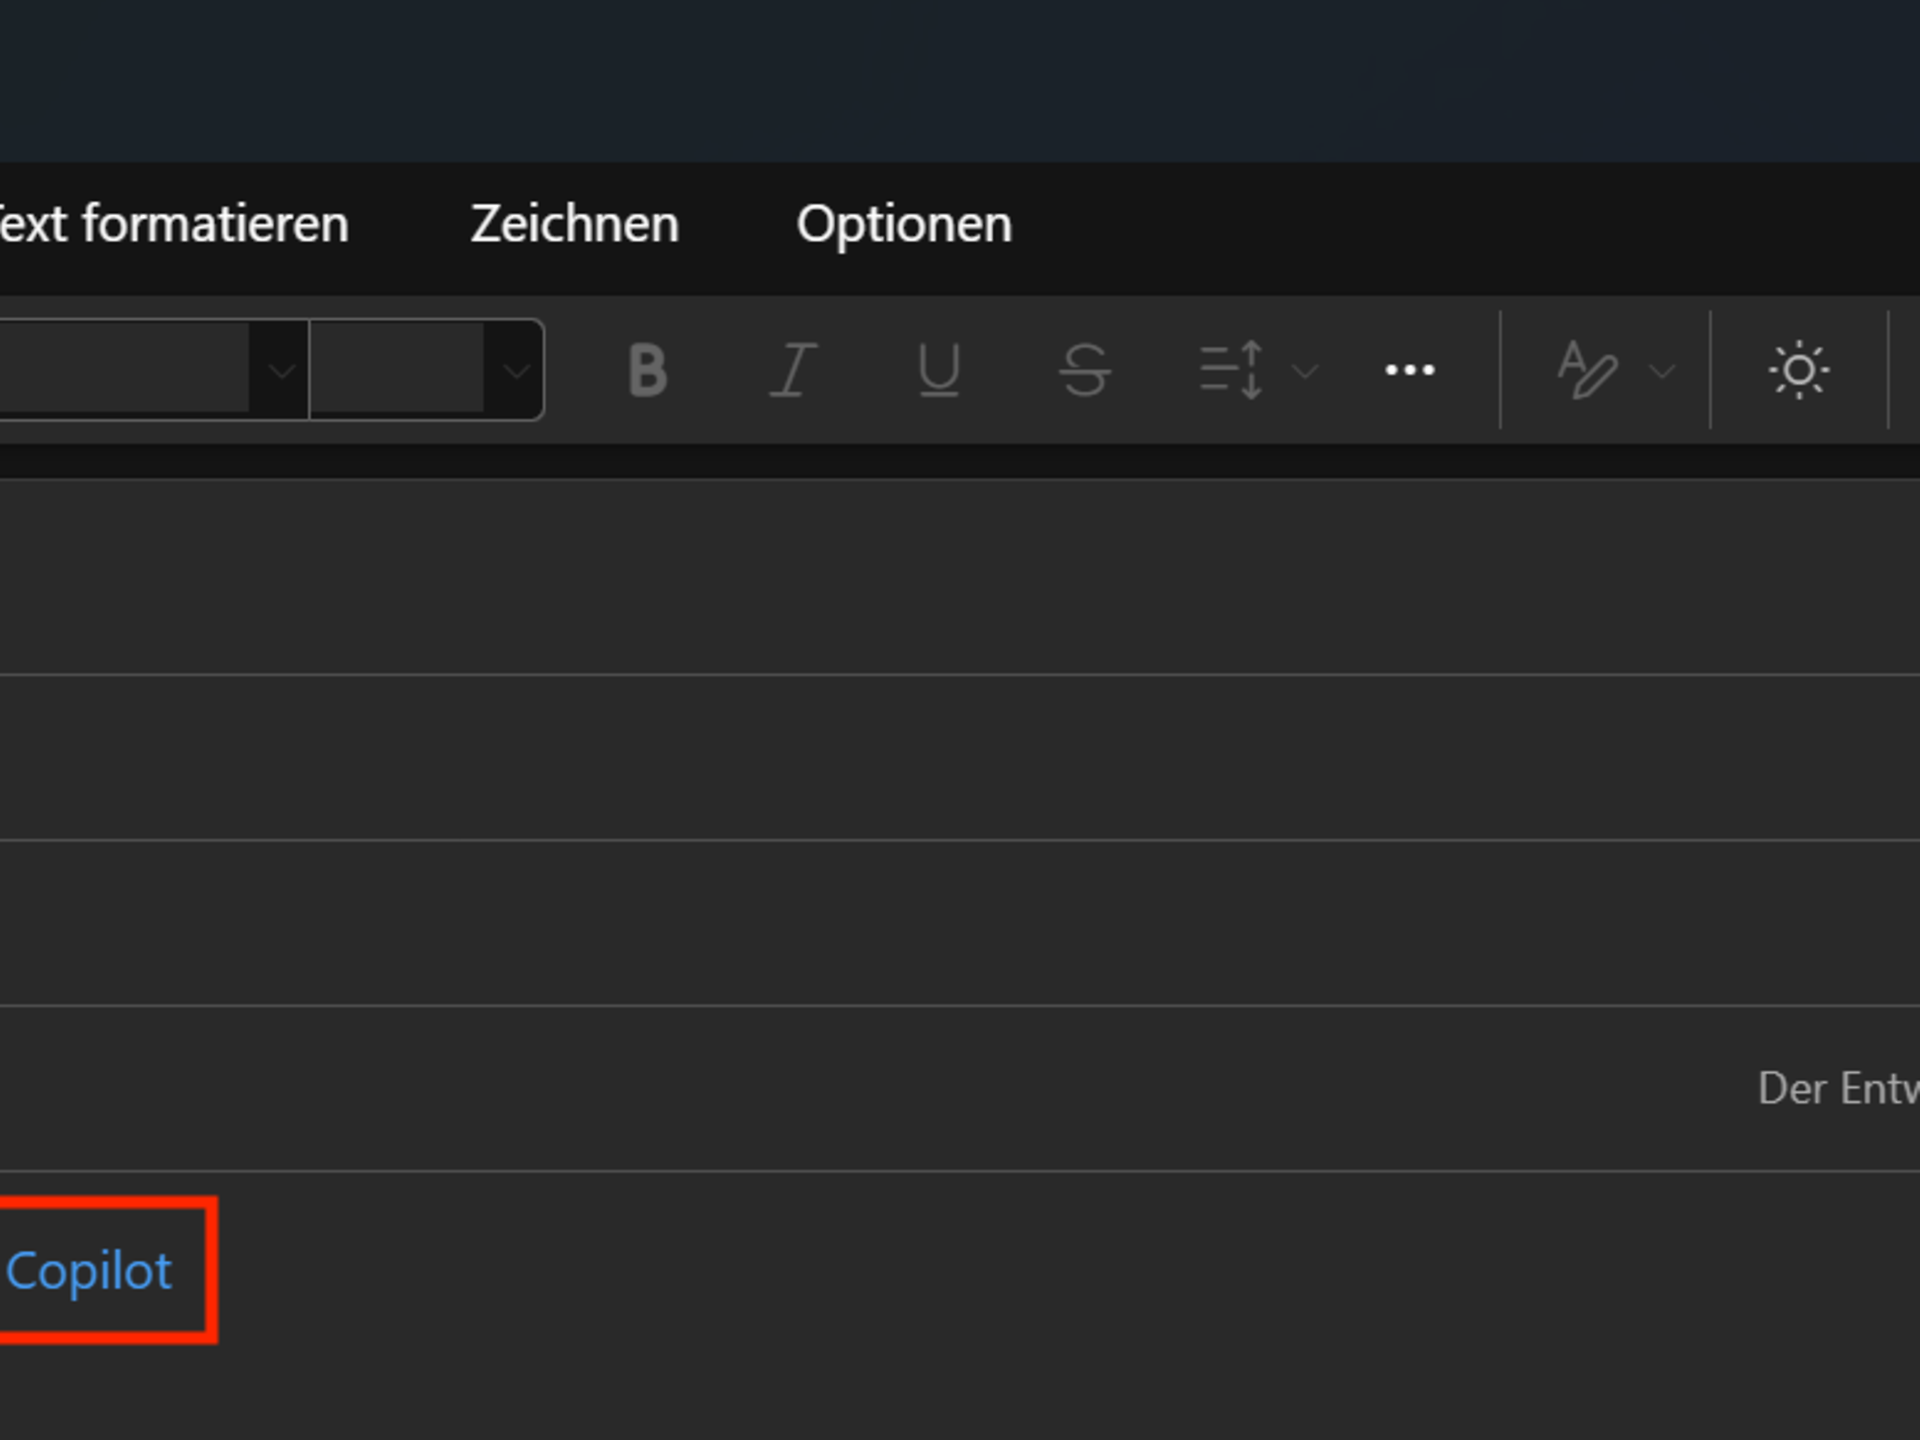Open the line spacing chevron menu

1304,372
